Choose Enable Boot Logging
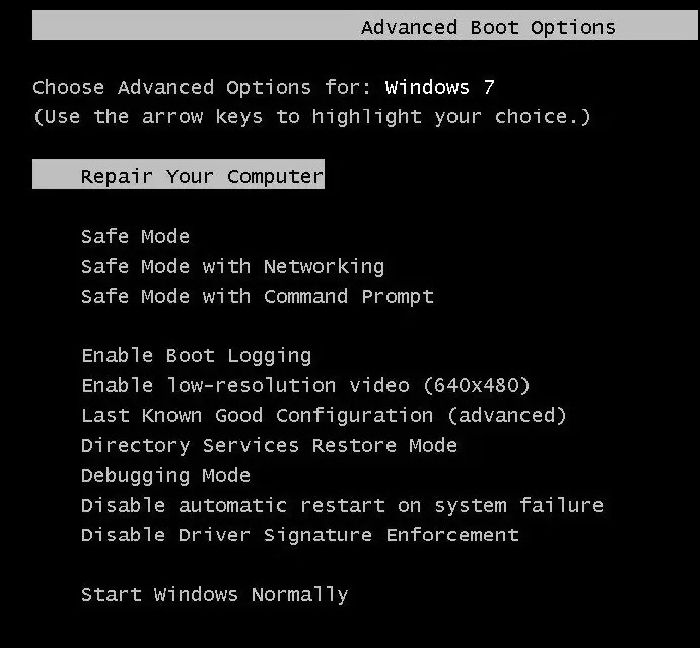Screen dimensions: 700x648 click(196, 356)
